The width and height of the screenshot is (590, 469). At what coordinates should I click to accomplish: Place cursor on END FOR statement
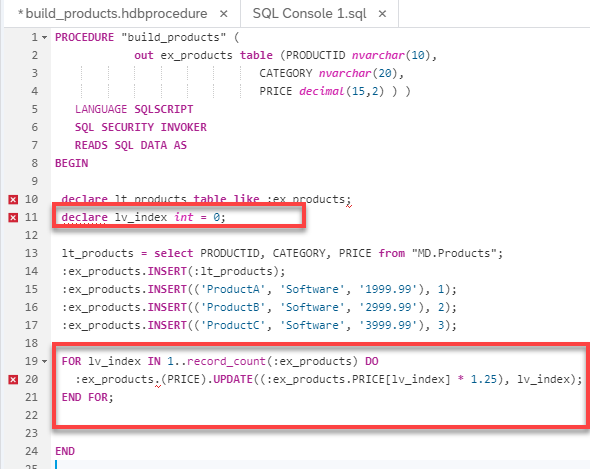click(x=87, y=397)
